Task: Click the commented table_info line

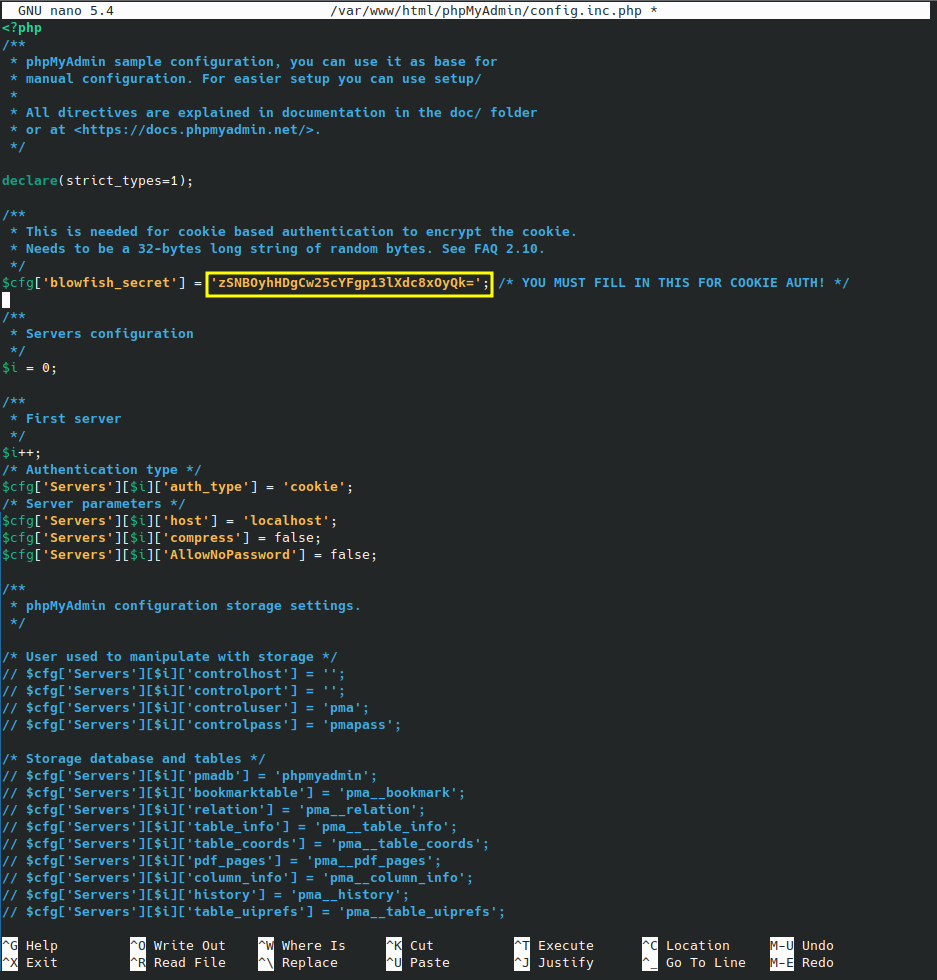Action: pos(229,827)
